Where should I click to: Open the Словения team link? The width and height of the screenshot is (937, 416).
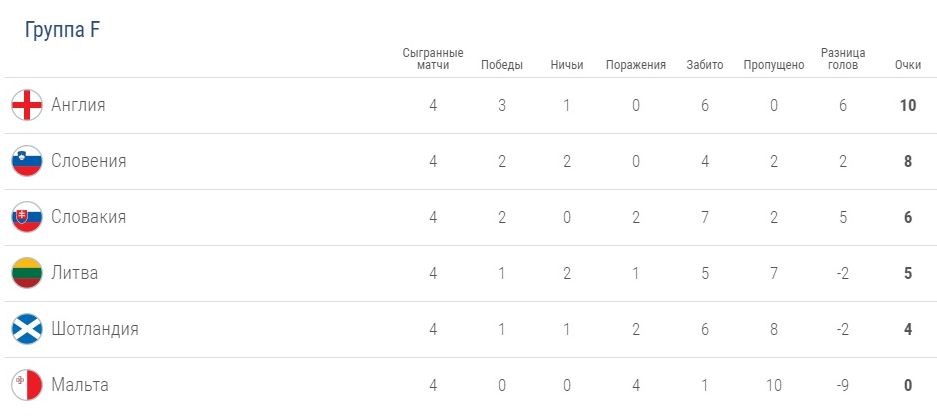88,161
